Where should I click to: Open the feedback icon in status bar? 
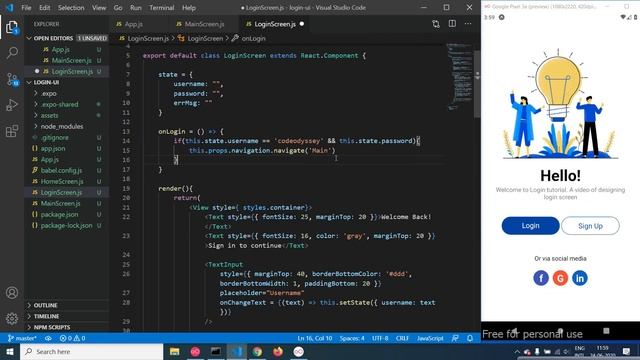(455, 338)
